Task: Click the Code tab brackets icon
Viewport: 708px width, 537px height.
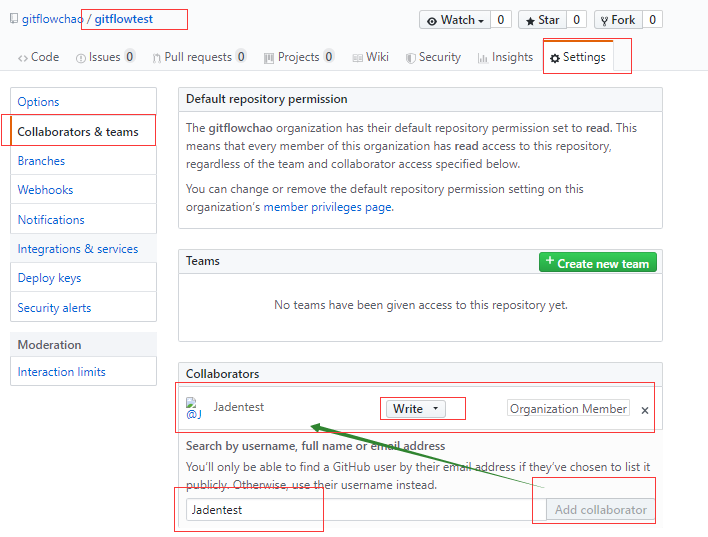Action: [23, 58]
